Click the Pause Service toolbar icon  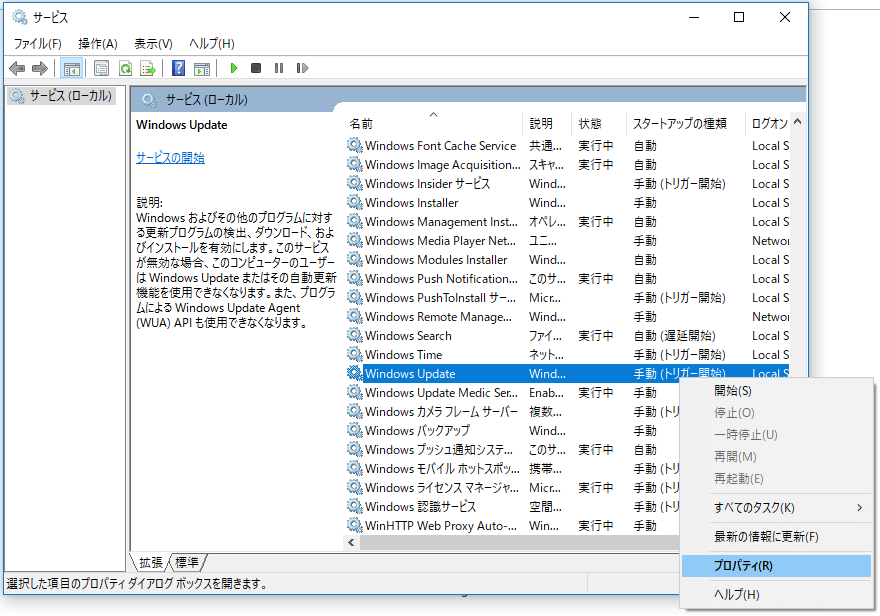tap(278, 68)
